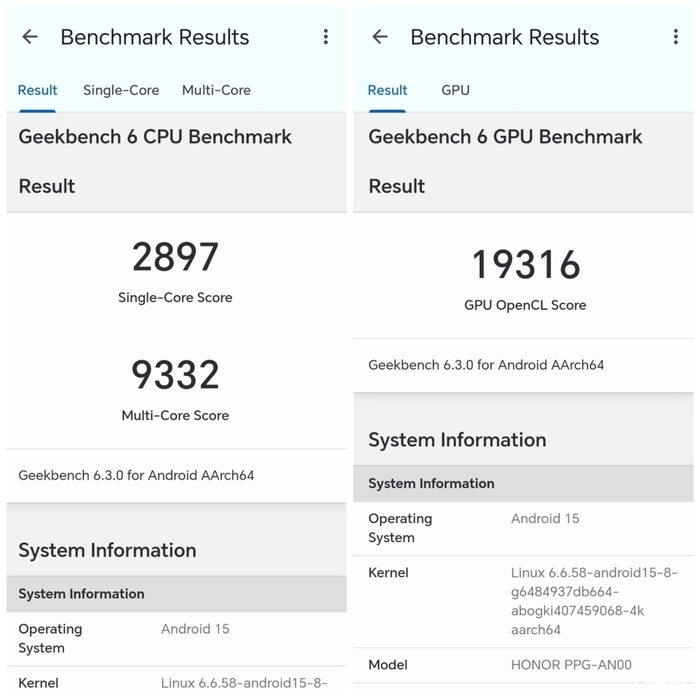Tap the Geekbench 6.3.0 version text under the Multi-Core Score
This screenshot has width=700, height=700.
click(x=136, y=475)
